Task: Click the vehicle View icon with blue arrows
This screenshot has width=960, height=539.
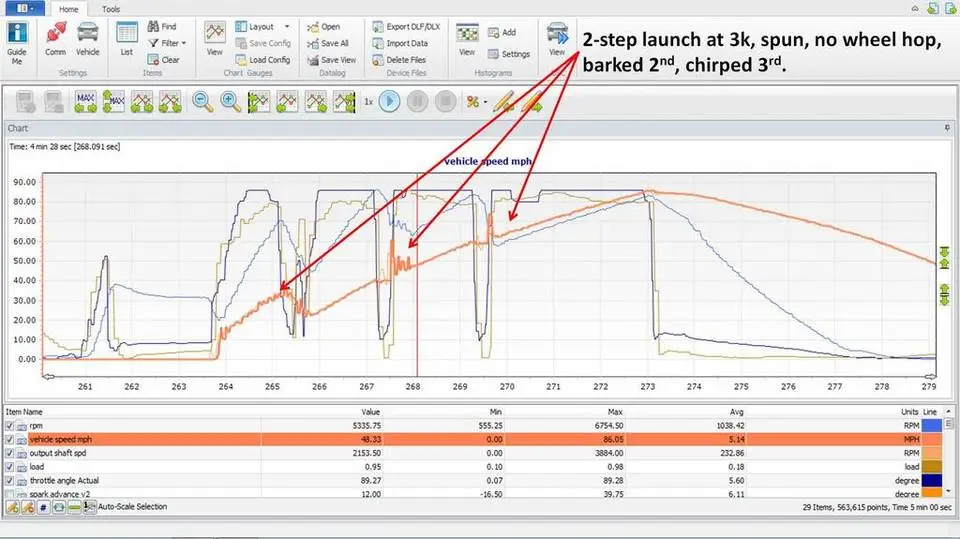Action: click(x=557, y=40)
